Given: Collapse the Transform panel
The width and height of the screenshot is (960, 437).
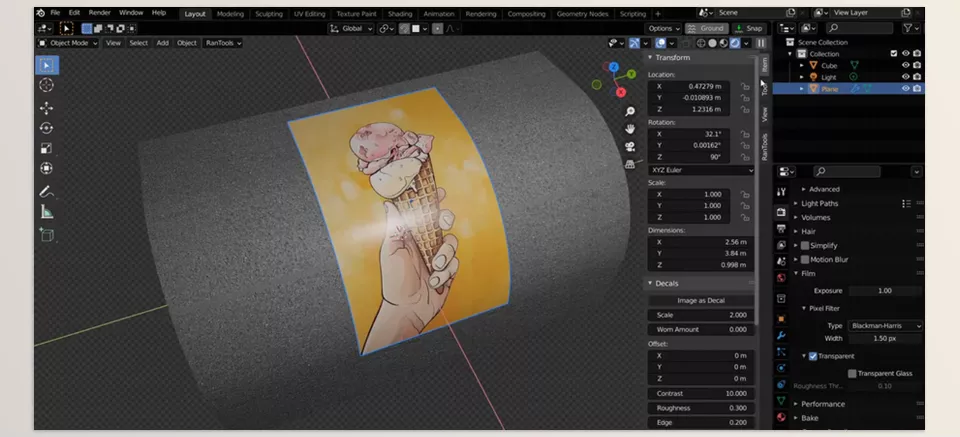Looking at the screenshot, I should (650, 58).
